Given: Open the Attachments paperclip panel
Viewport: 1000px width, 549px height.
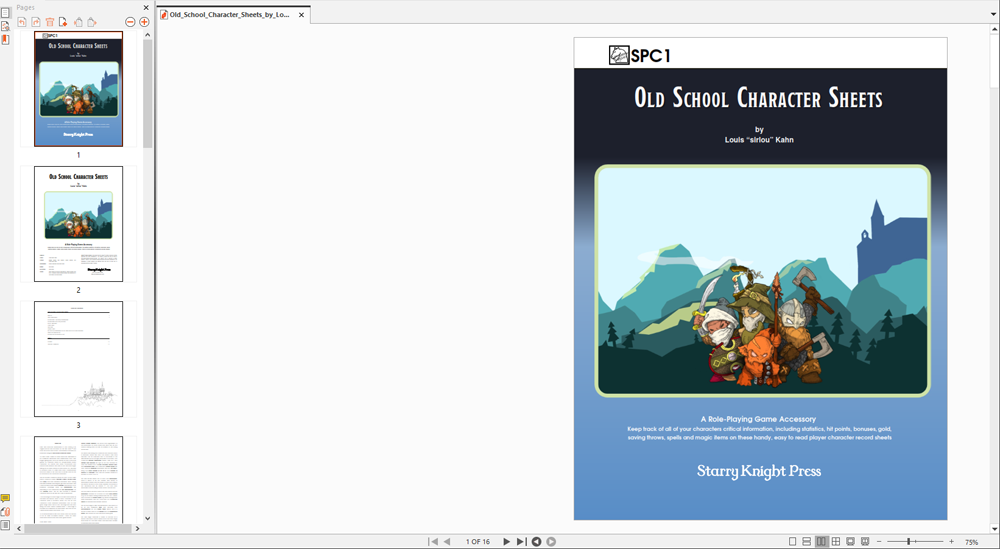Looking at the screenshot, I should tap(5, 511).
